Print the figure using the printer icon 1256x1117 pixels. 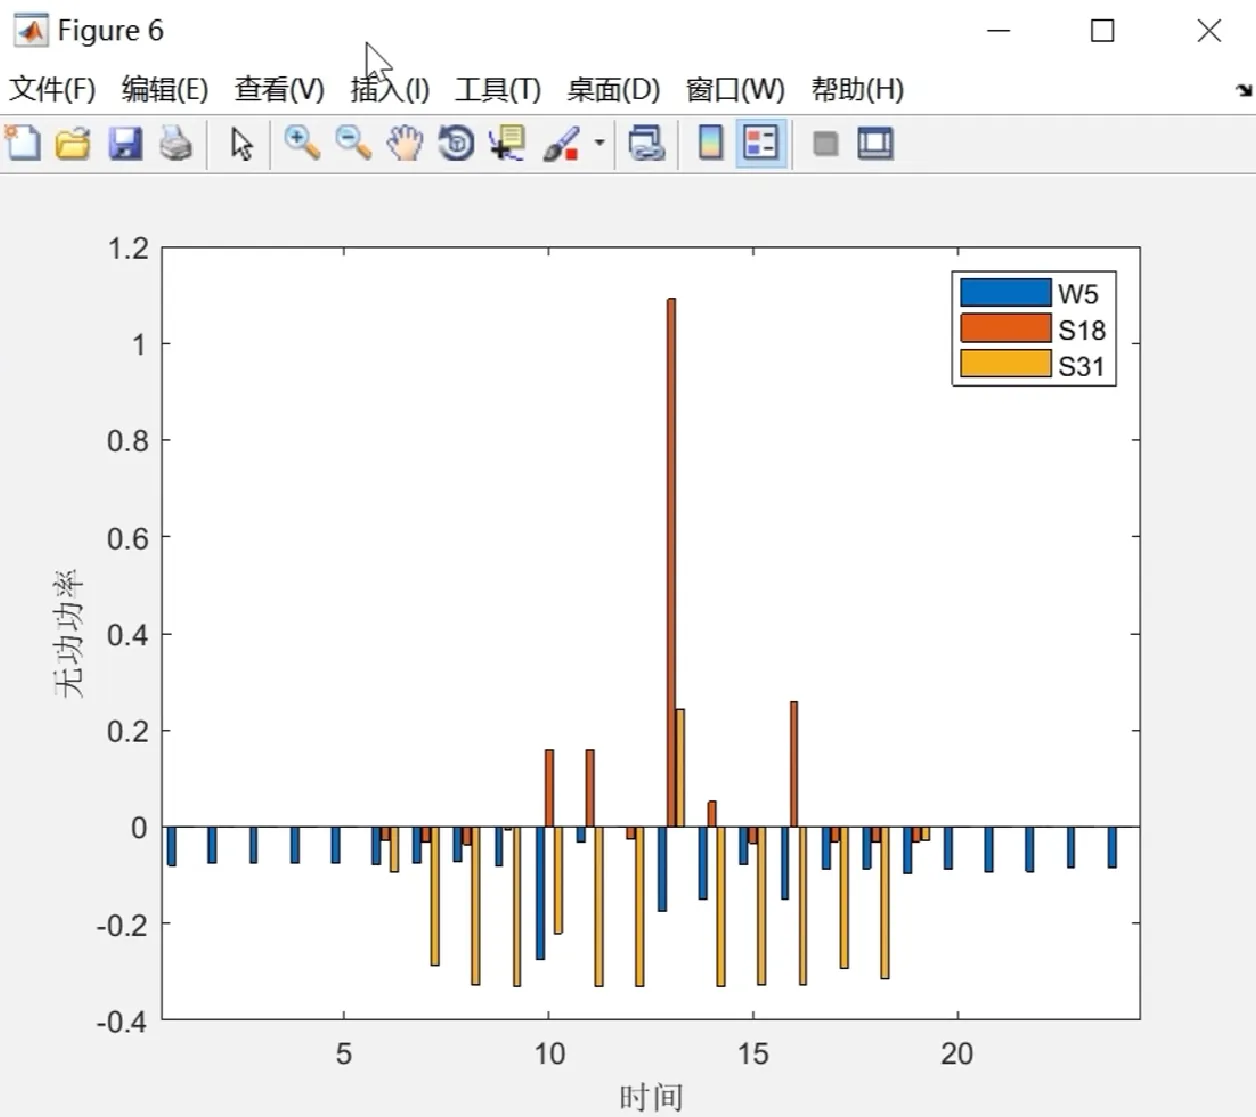(177, 143)
